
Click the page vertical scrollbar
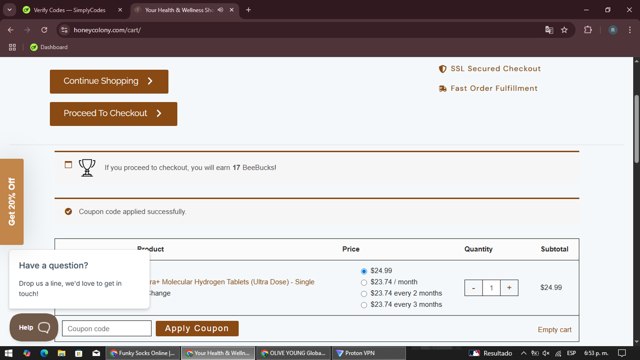(x=636, y=130)
